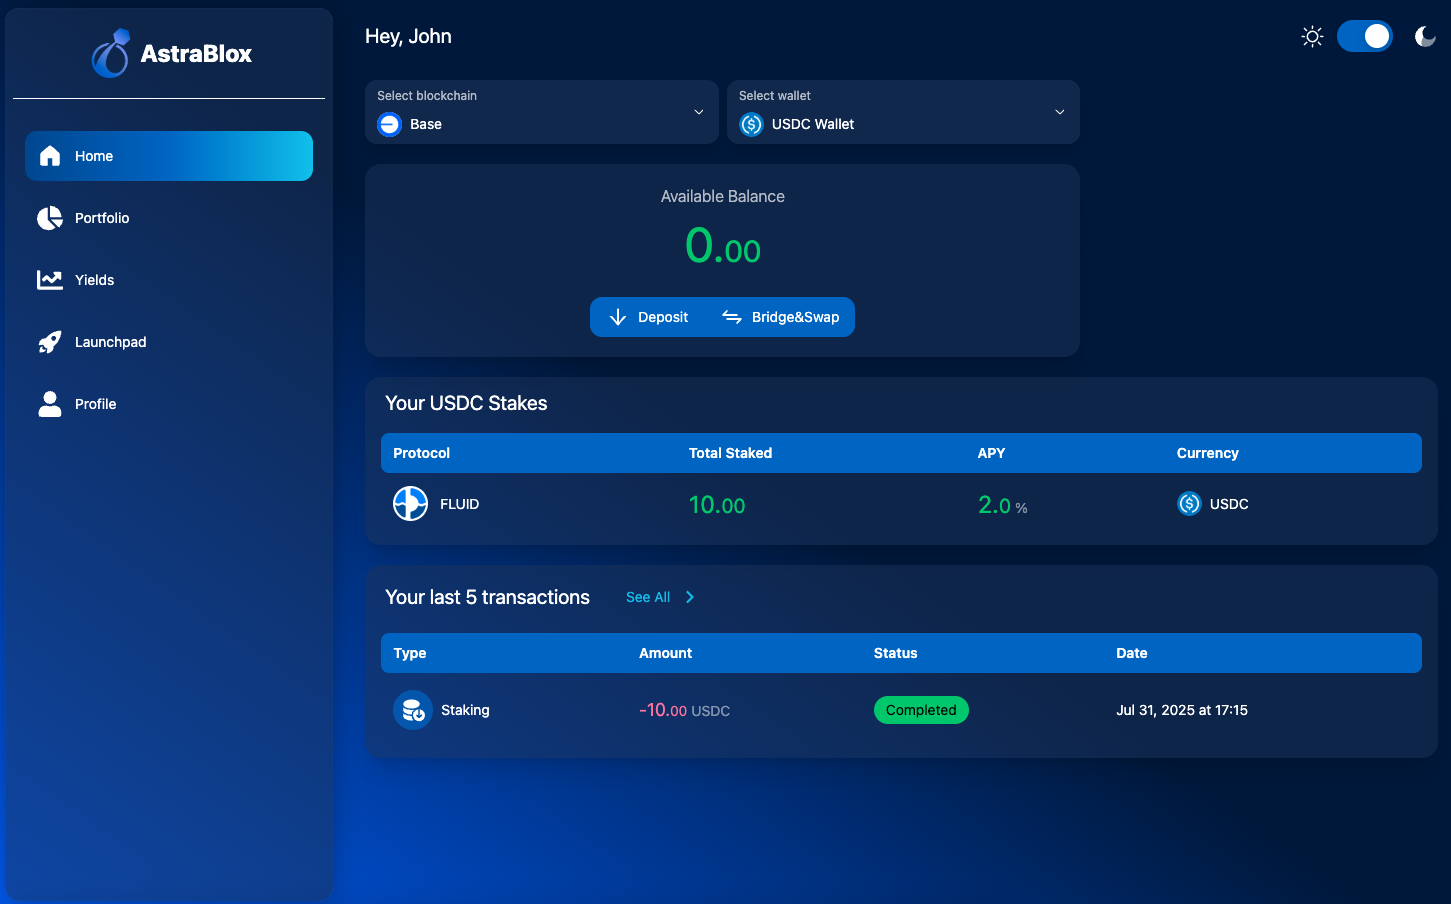Expand the USDC Wallet chevron
Viewport: 1451px width, 904px height.
[1059, 112]
